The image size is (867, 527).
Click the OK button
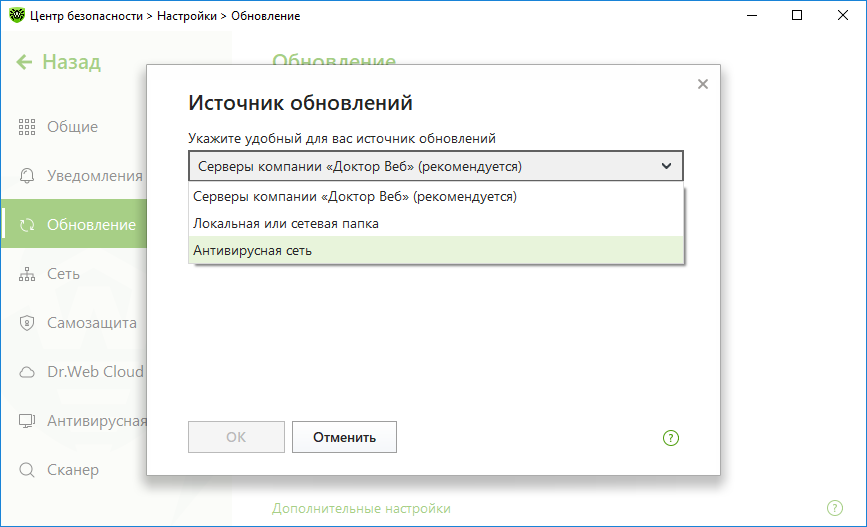pyautogui.click(x=236, y=437)
